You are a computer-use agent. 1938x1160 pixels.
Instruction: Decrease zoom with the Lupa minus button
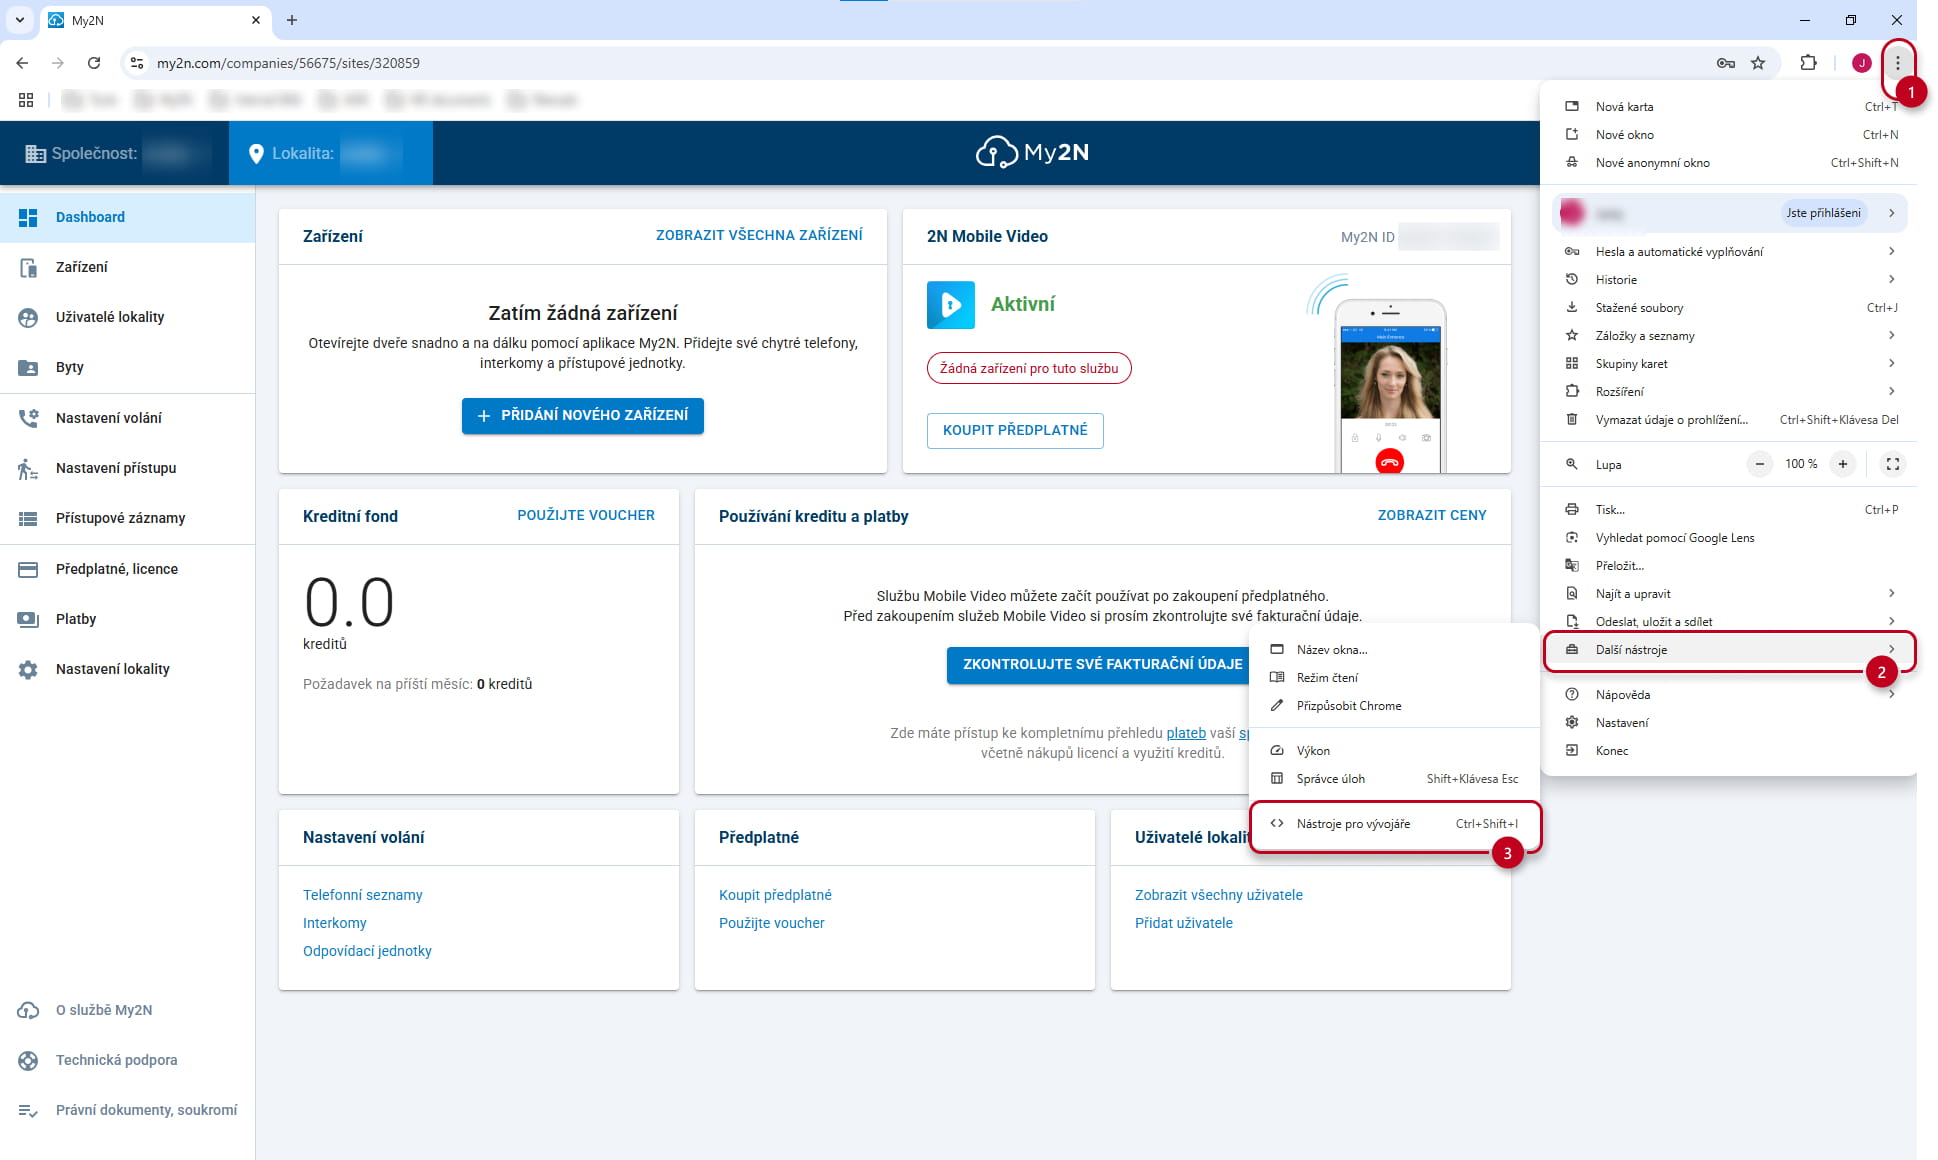[x=1759, y=464]
